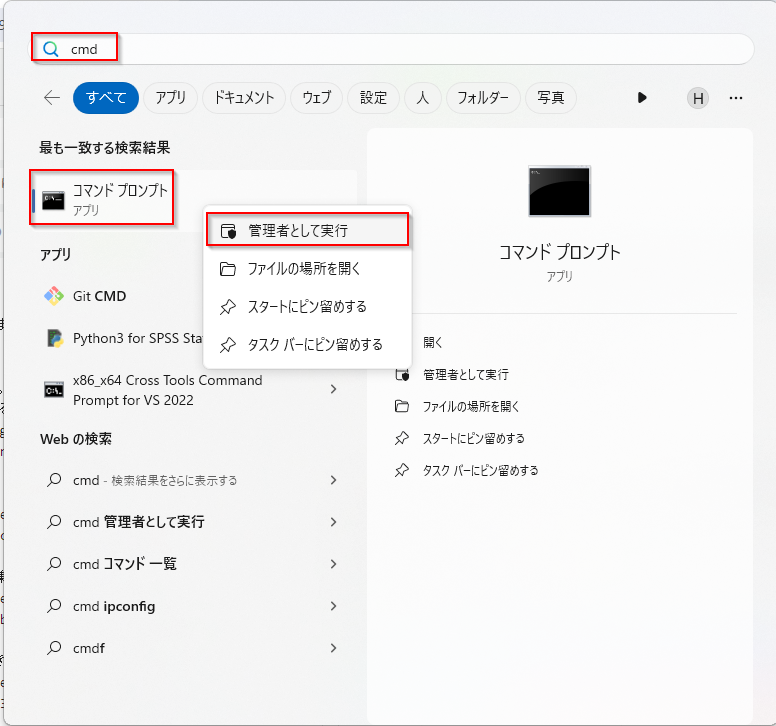Open the H user account avatar
776x726 pixels.
coord(698,98)
